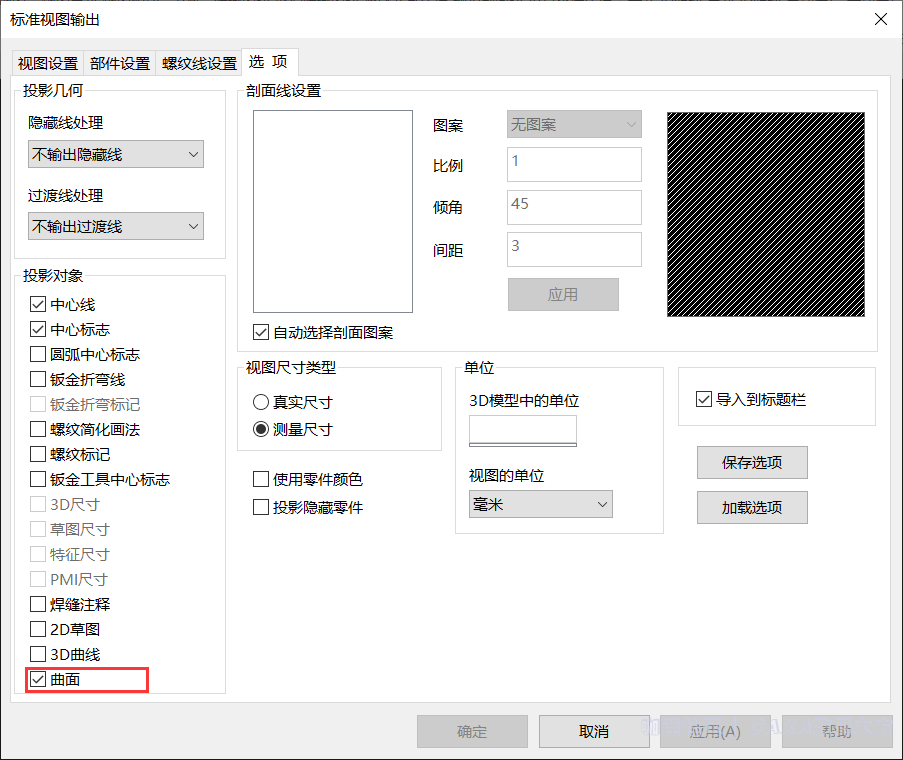Go to the 螺纹线设置 tab

point(199,63)
